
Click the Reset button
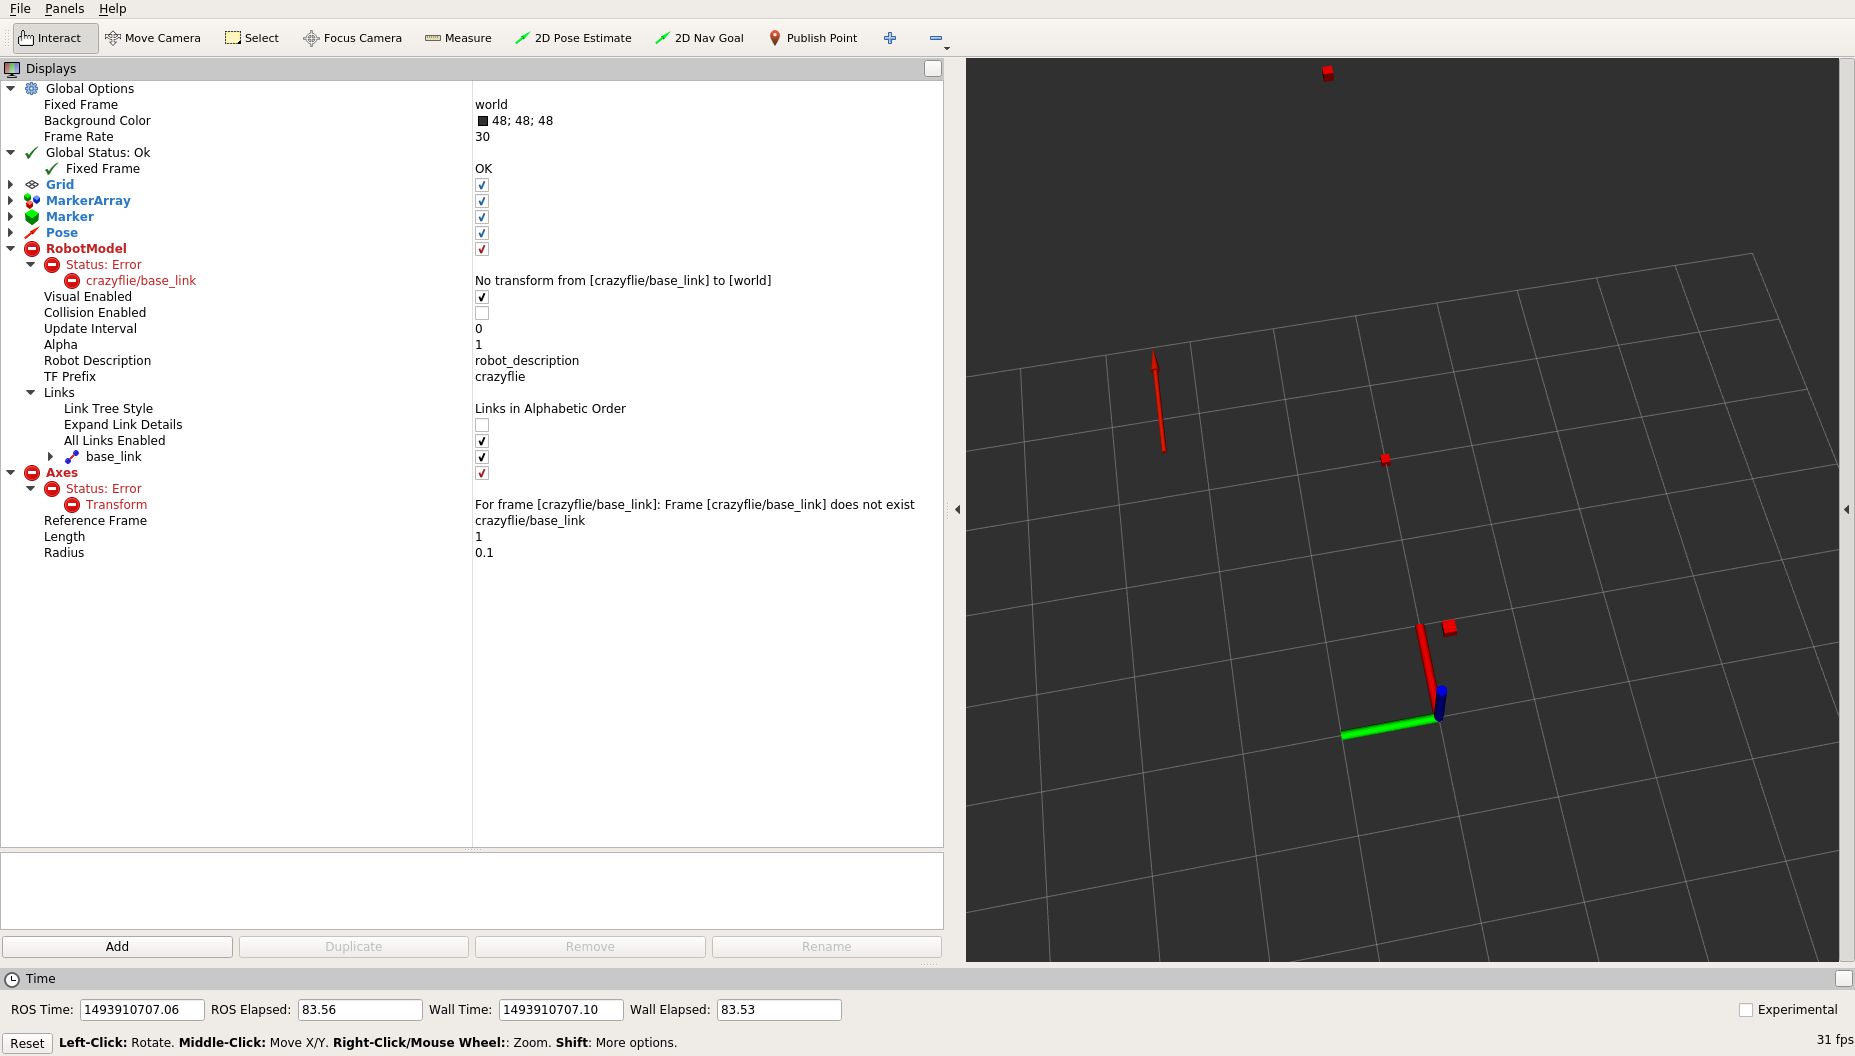pyautogui.click(x=27, y=1043)
